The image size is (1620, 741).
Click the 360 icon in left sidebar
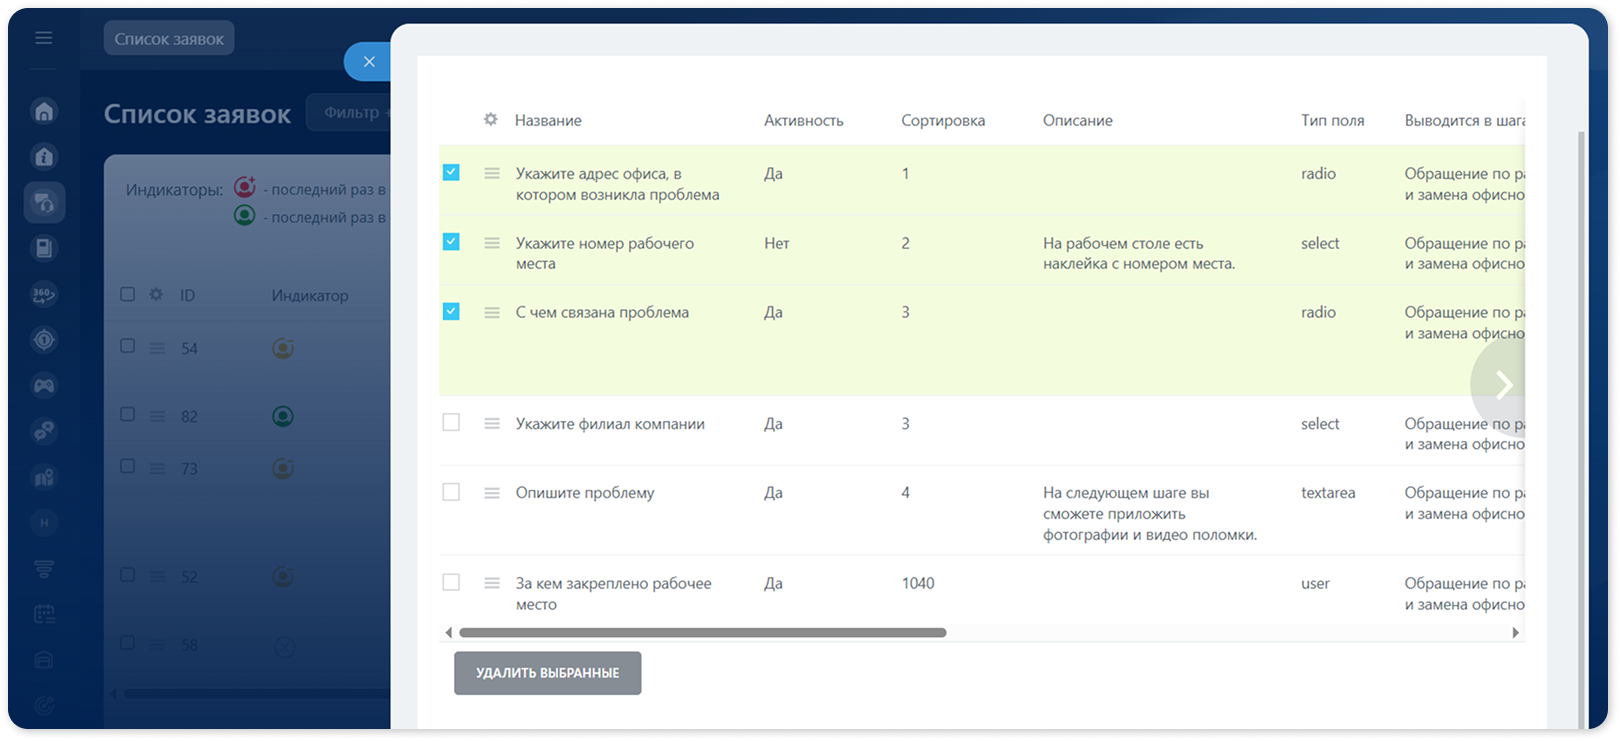tap(44, 294)
